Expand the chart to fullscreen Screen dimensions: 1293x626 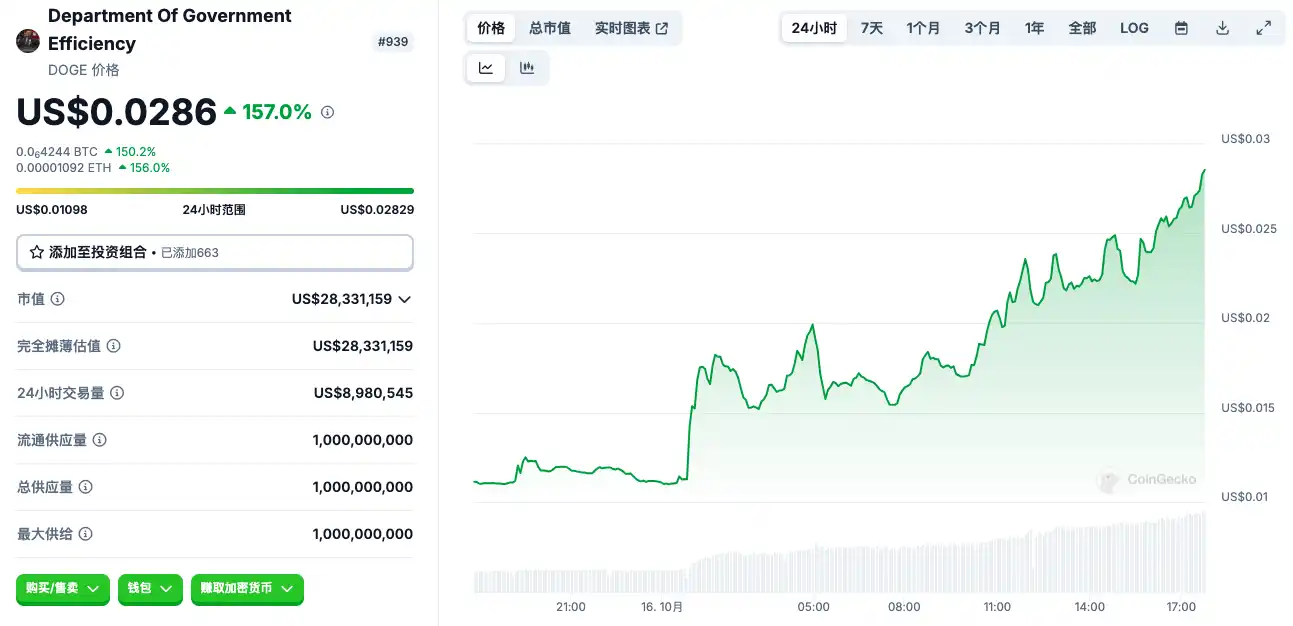click(1264, 28)
